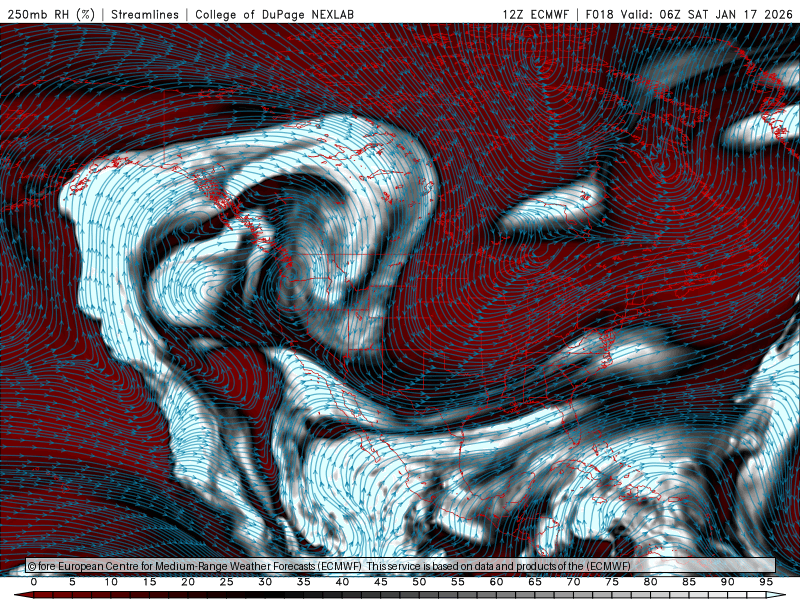The width and height of the screenshot is (800, 600).
Task: Select the "Streamlines" label in the header
Action: pos(145,14)
